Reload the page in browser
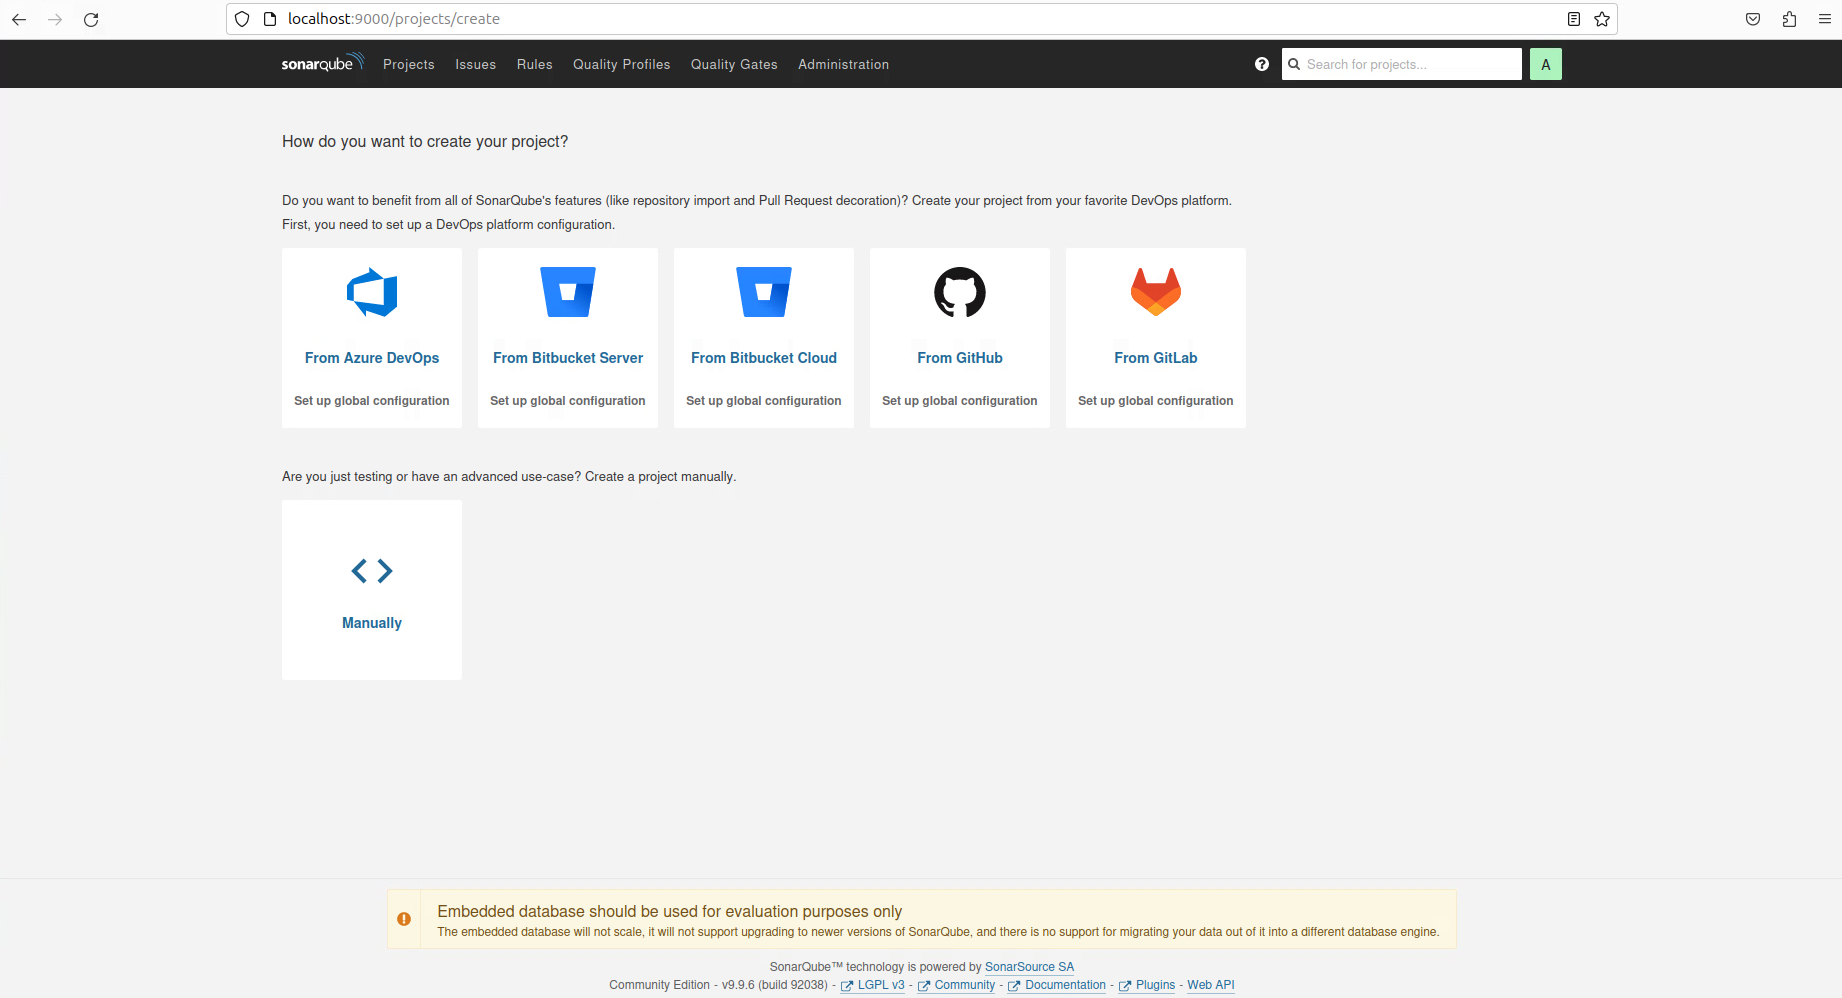Screen dimensions: 1842x998 (91, 19)
